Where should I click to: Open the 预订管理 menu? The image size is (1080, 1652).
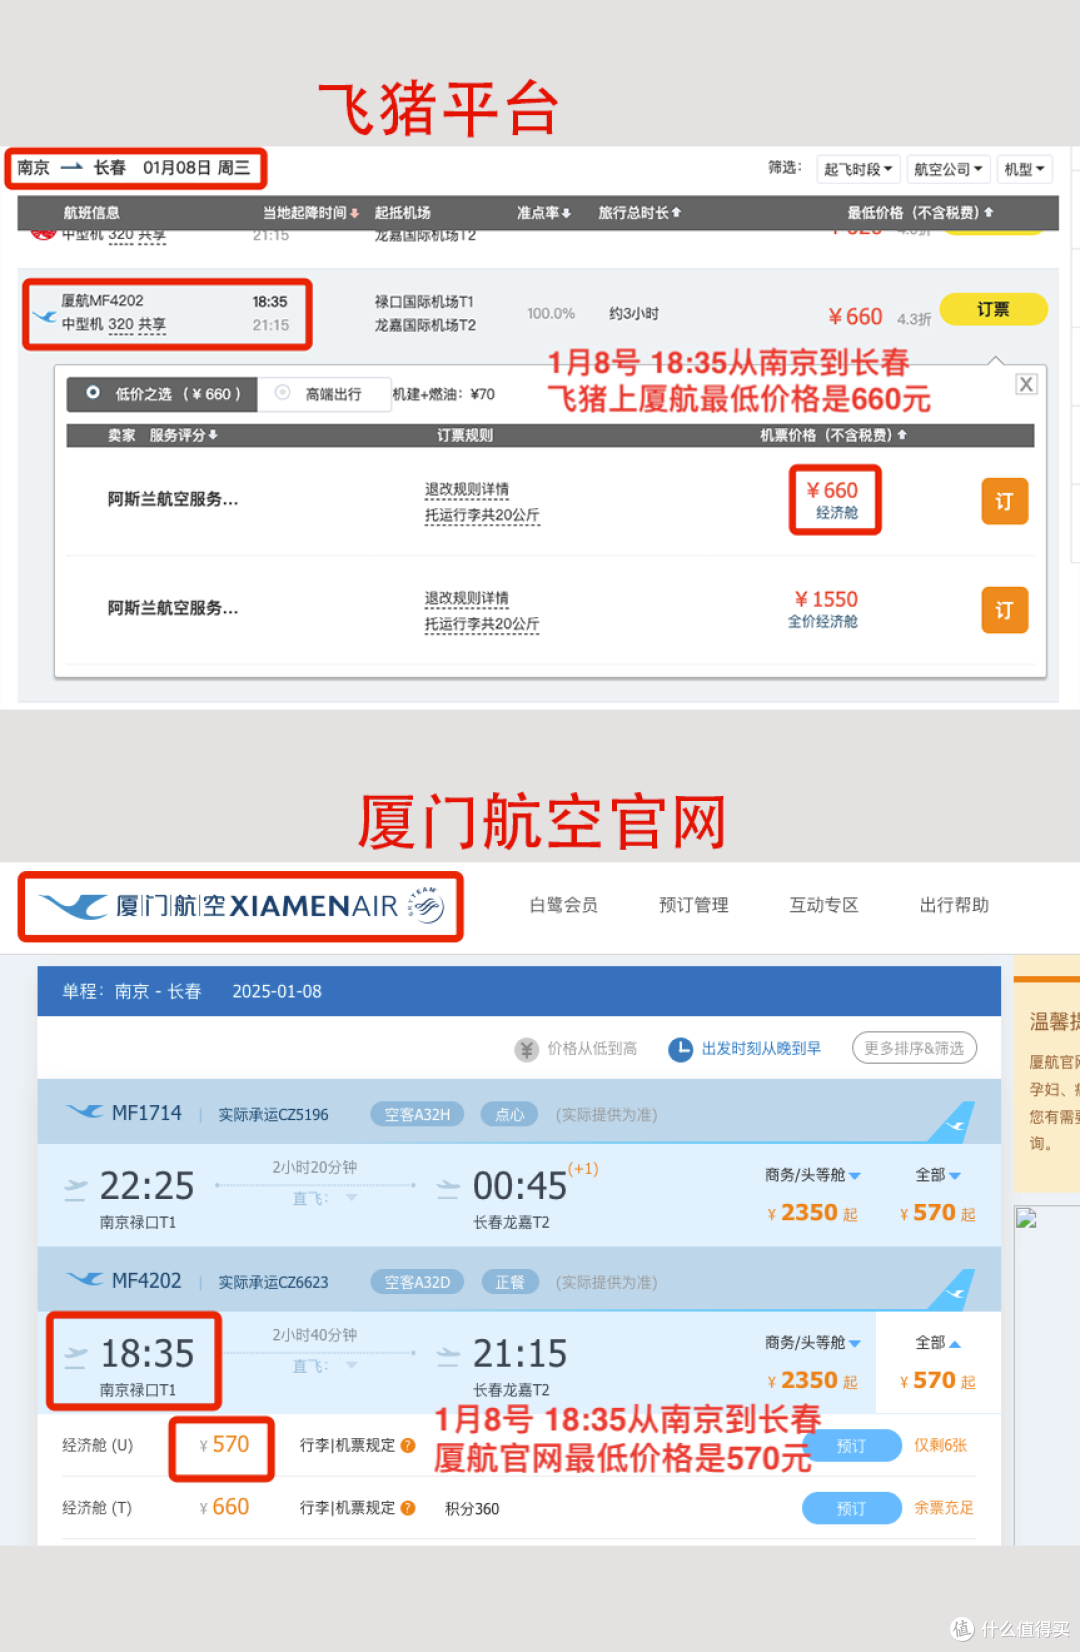[x=694, y=905]
